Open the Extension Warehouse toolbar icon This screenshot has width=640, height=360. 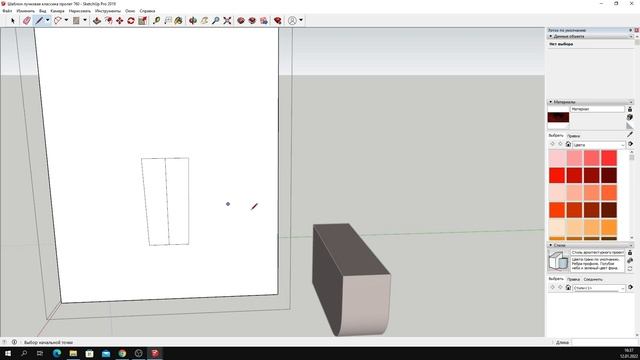(x=252, y=20)
